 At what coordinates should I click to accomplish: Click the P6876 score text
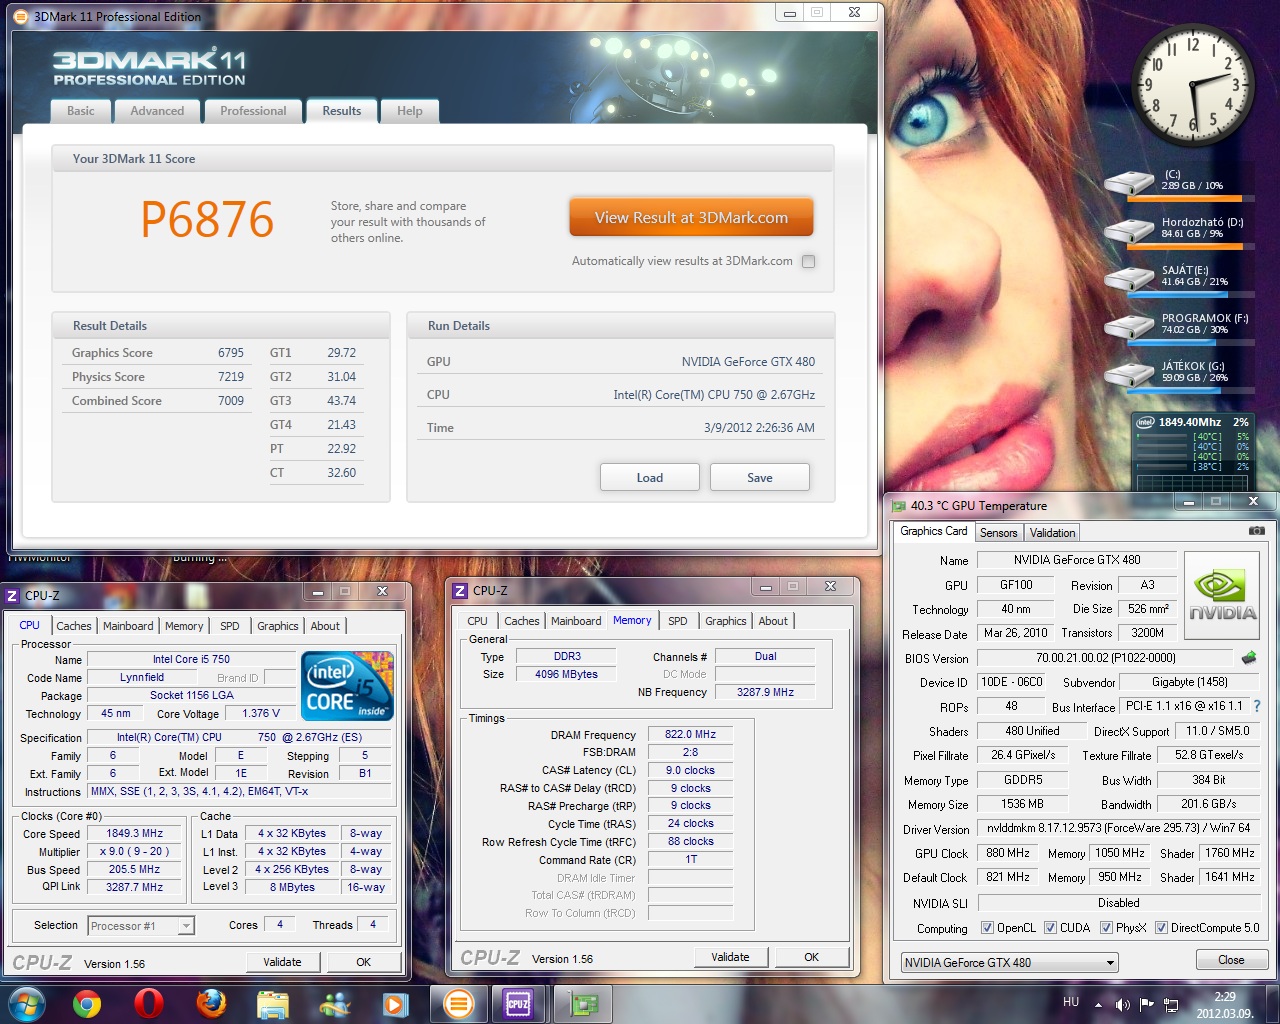pyautogui.click(x=207, y=220)
